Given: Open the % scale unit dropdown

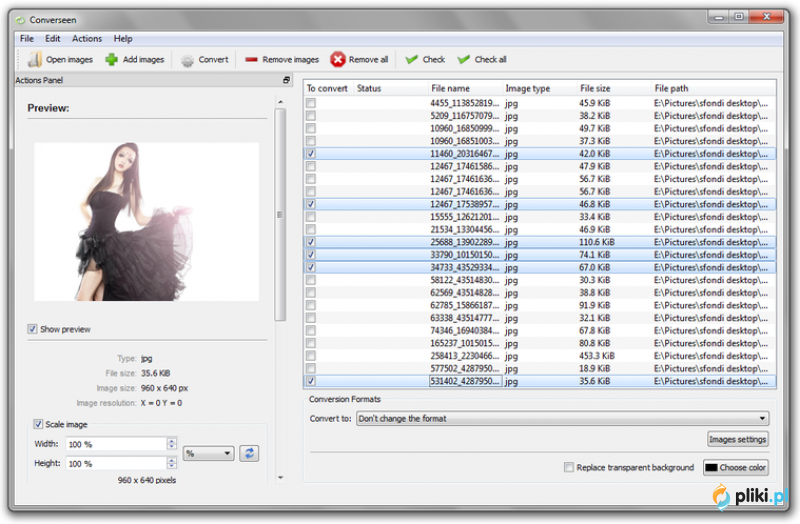Looking at the screenshot, I should coord(208,453).
